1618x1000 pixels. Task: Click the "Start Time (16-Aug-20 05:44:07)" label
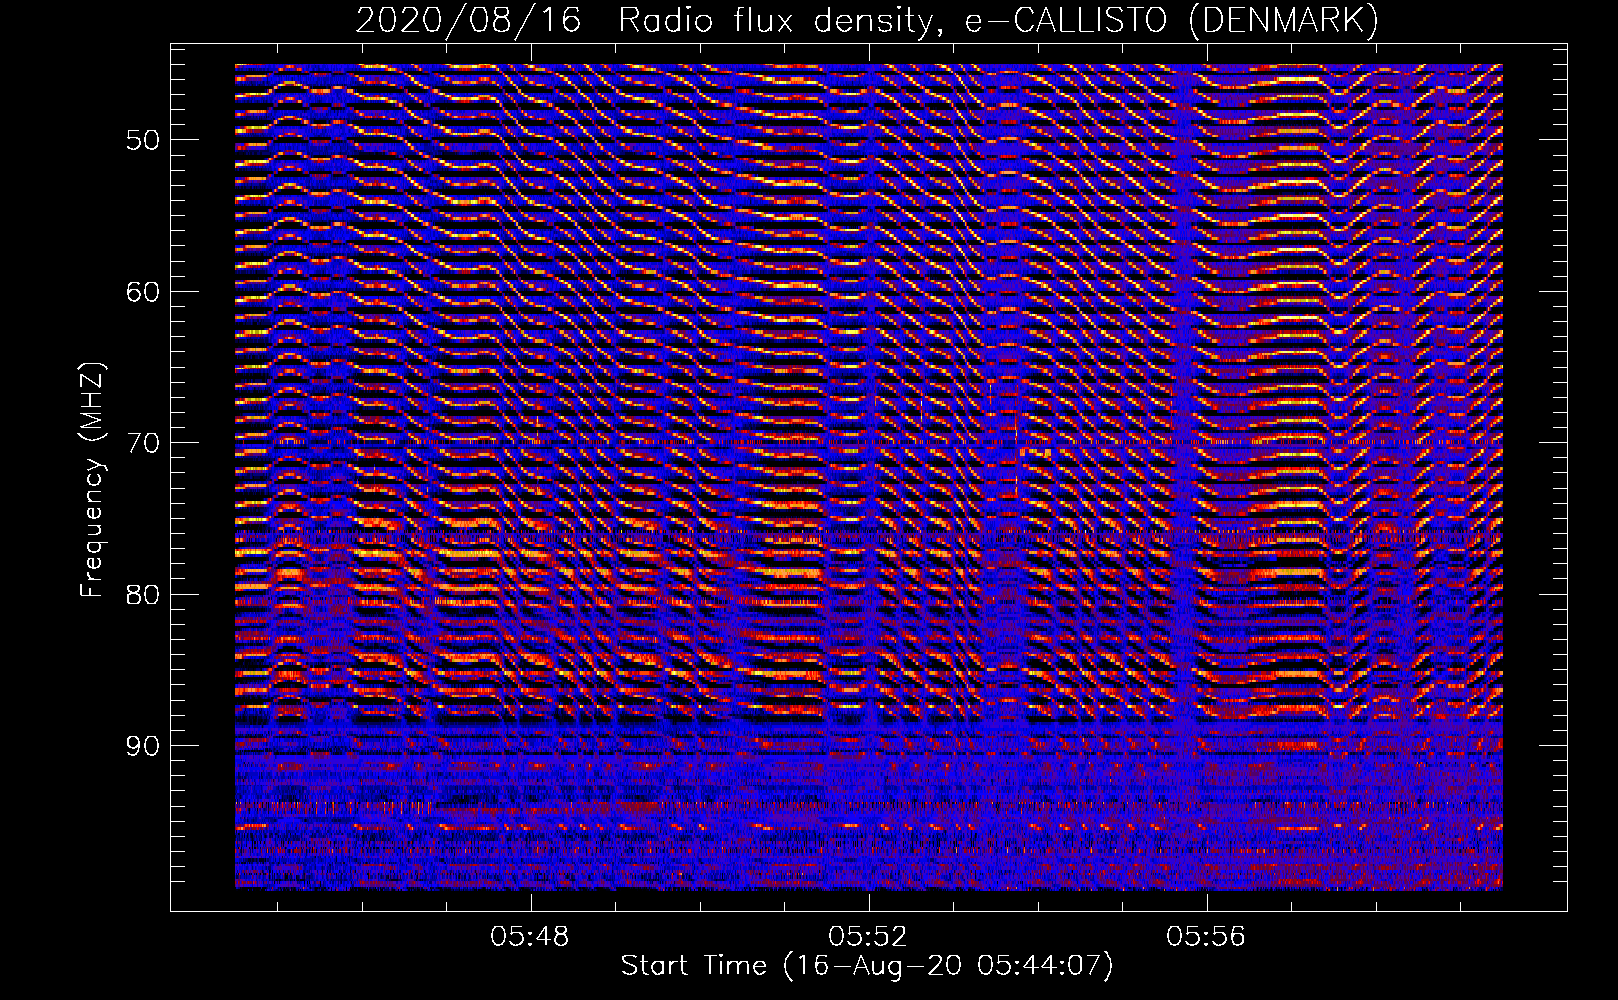pos(867,966)
